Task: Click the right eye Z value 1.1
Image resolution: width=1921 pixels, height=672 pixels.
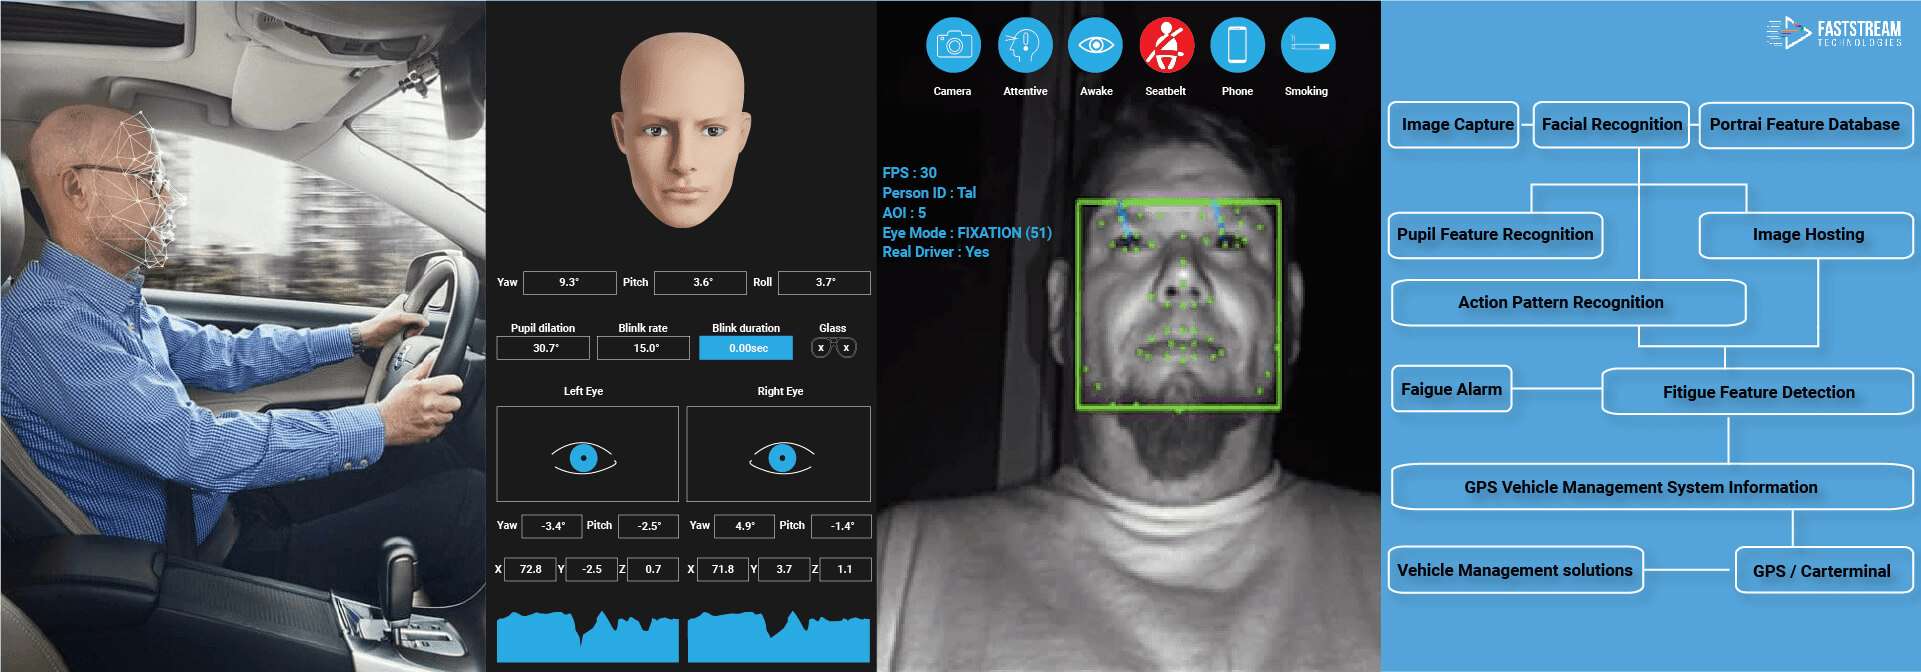Action: pyautogui.click(x=845, y=570)
